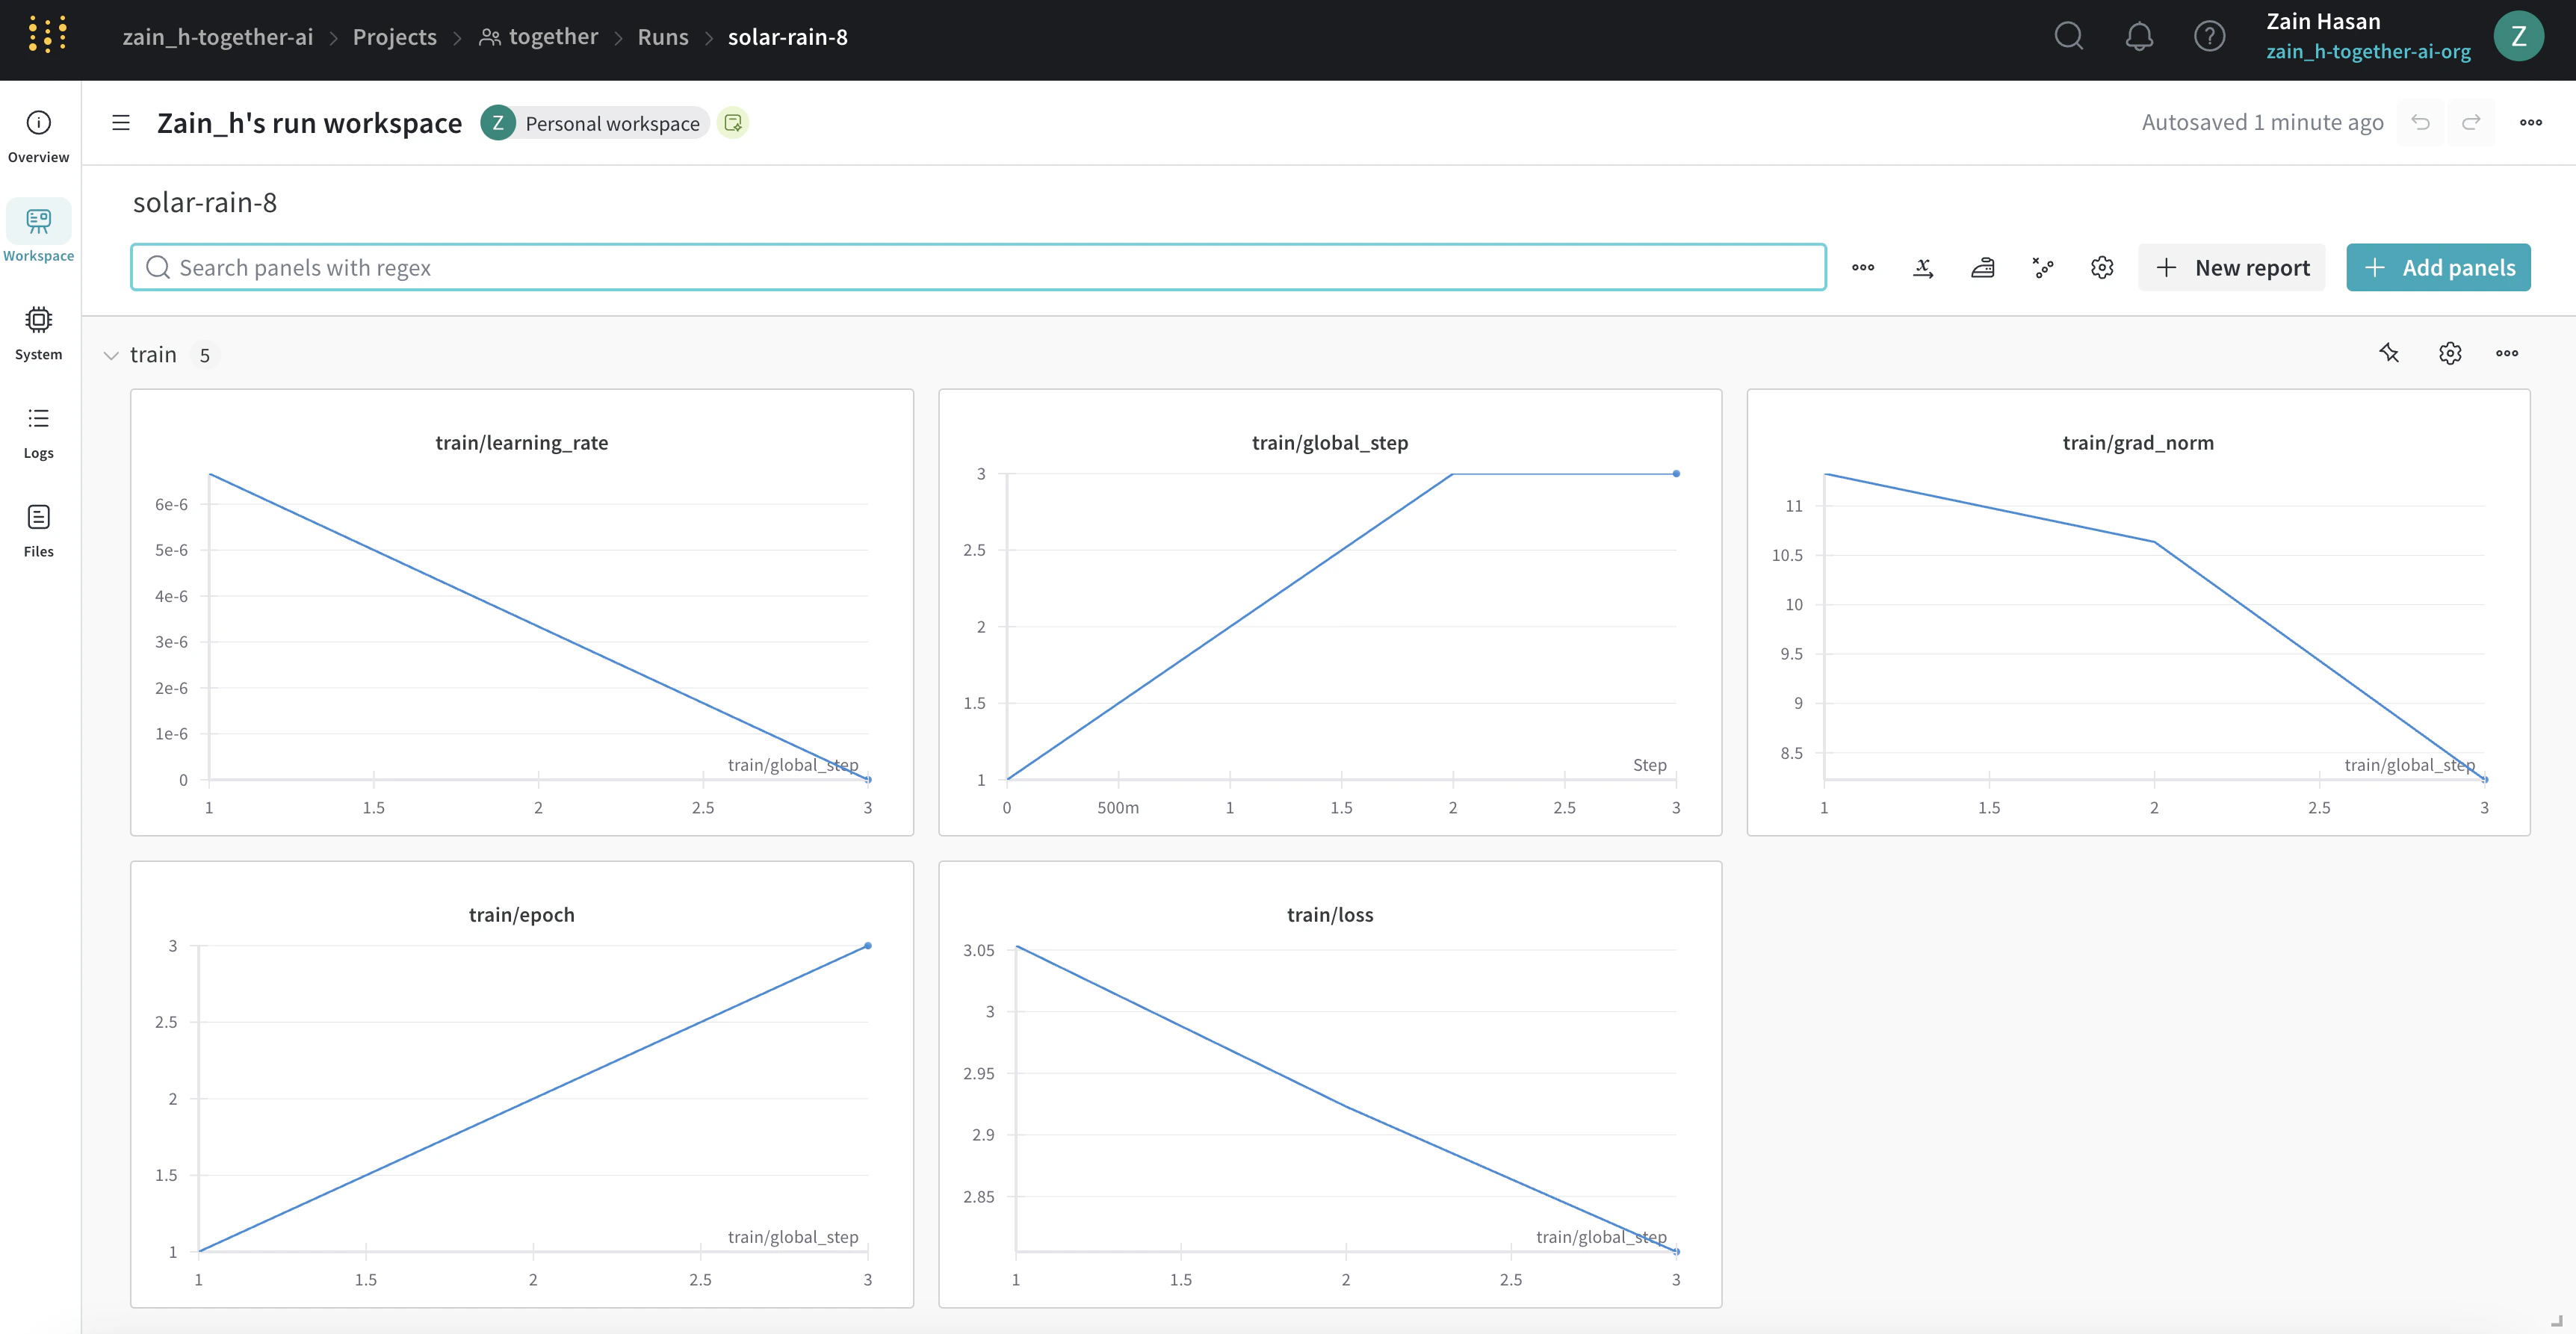Click the outliers scatter icon in the toolbar
Screen dimensions: 2576x1334
click(x=2042, y=267)
